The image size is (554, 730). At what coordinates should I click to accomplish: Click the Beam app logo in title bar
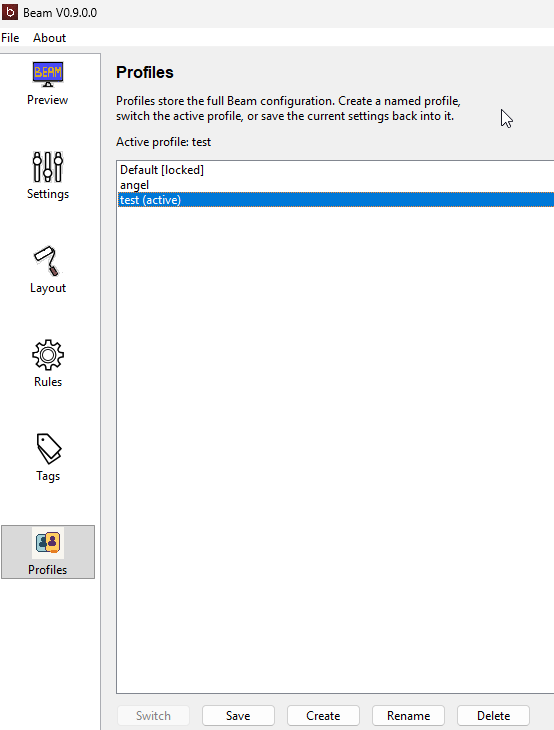[x=10, y=12]
